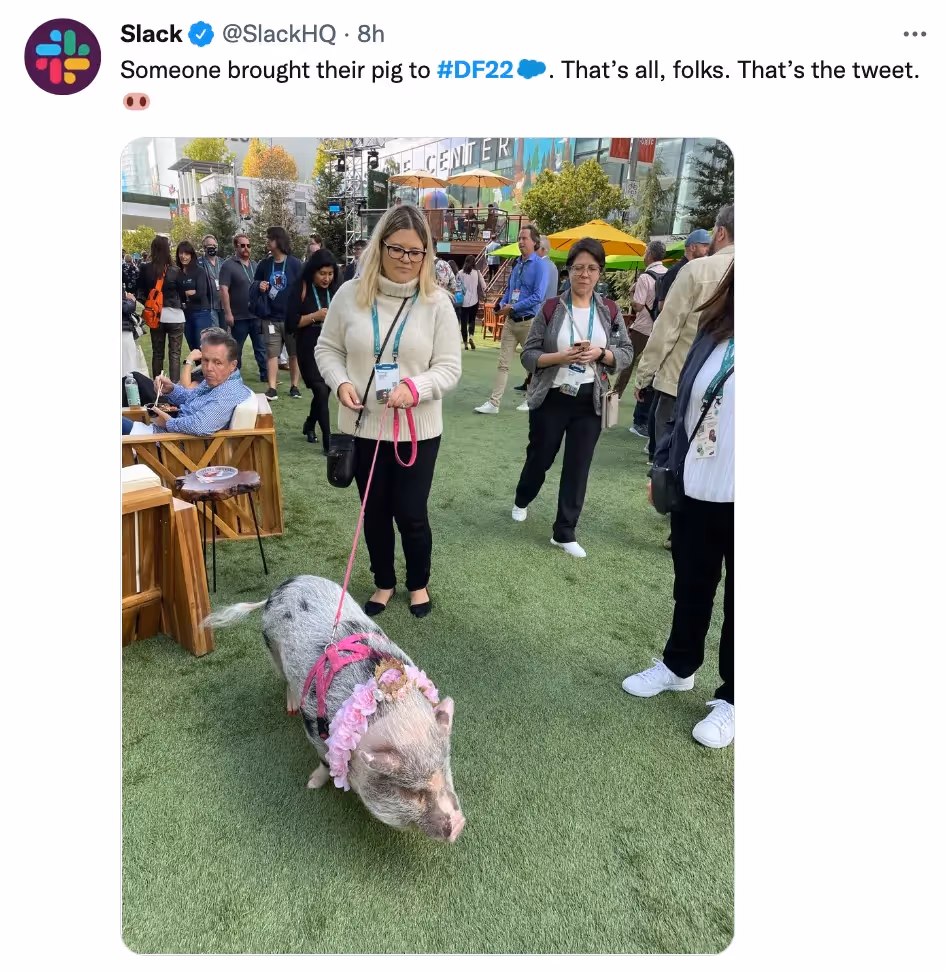Open Slack's profile avatar logo
The width and height of the screenshot is (946, 972).
[62, 56]
